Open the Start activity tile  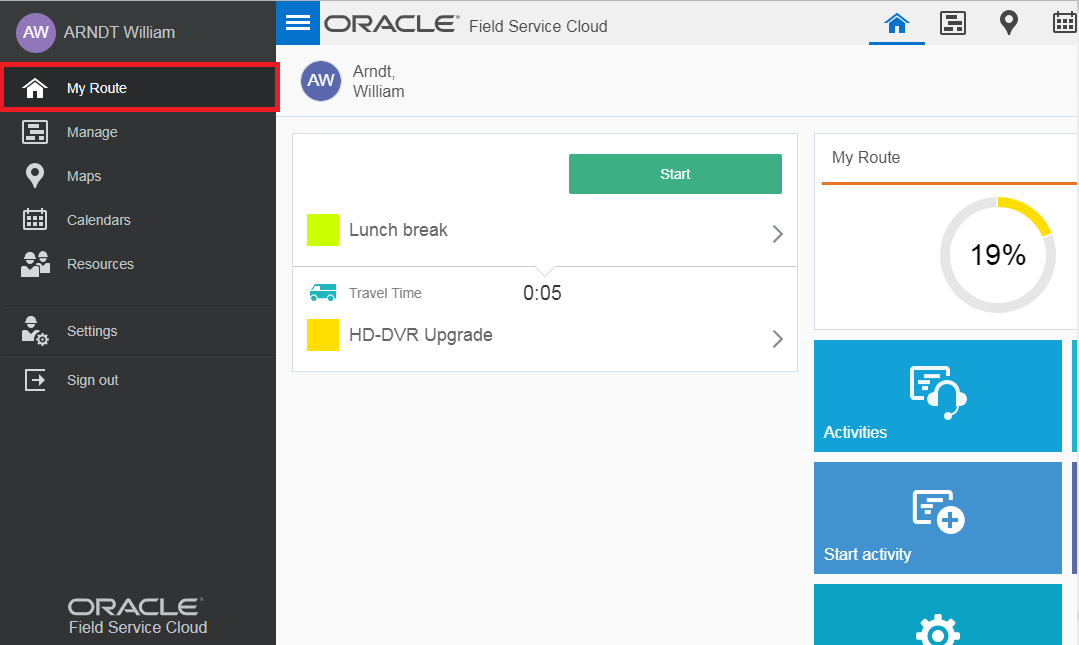click(938, 518)
